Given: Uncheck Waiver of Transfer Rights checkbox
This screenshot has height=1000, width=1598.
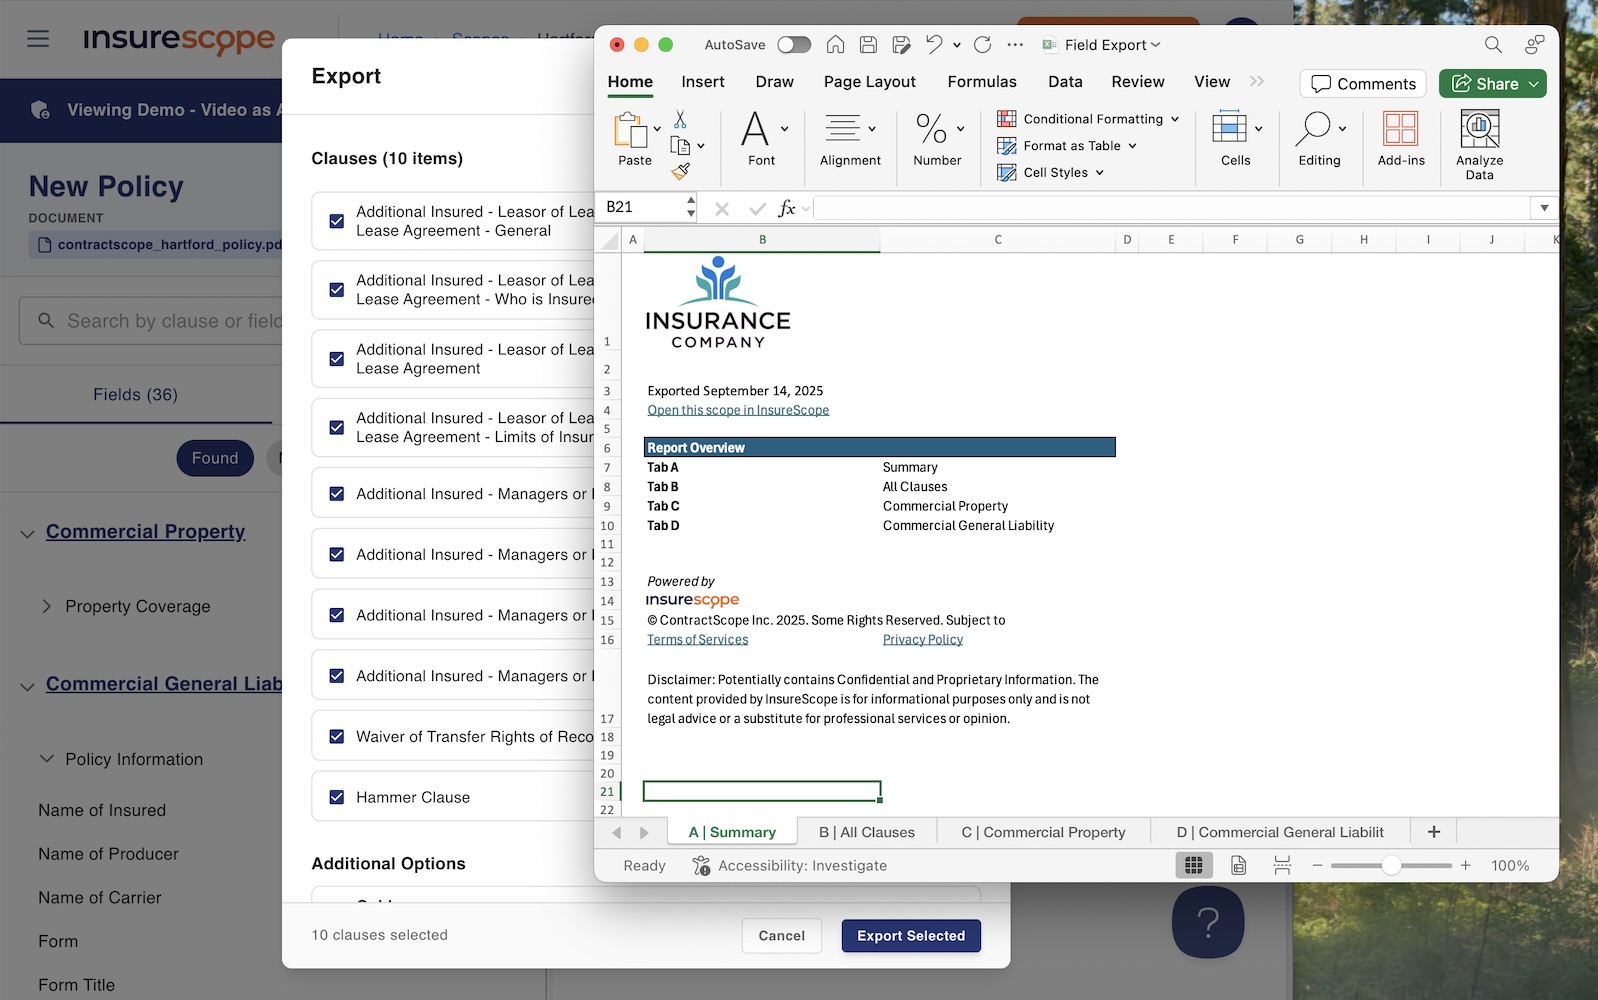Looking at the screenshot, I should [x=337, y=737].
